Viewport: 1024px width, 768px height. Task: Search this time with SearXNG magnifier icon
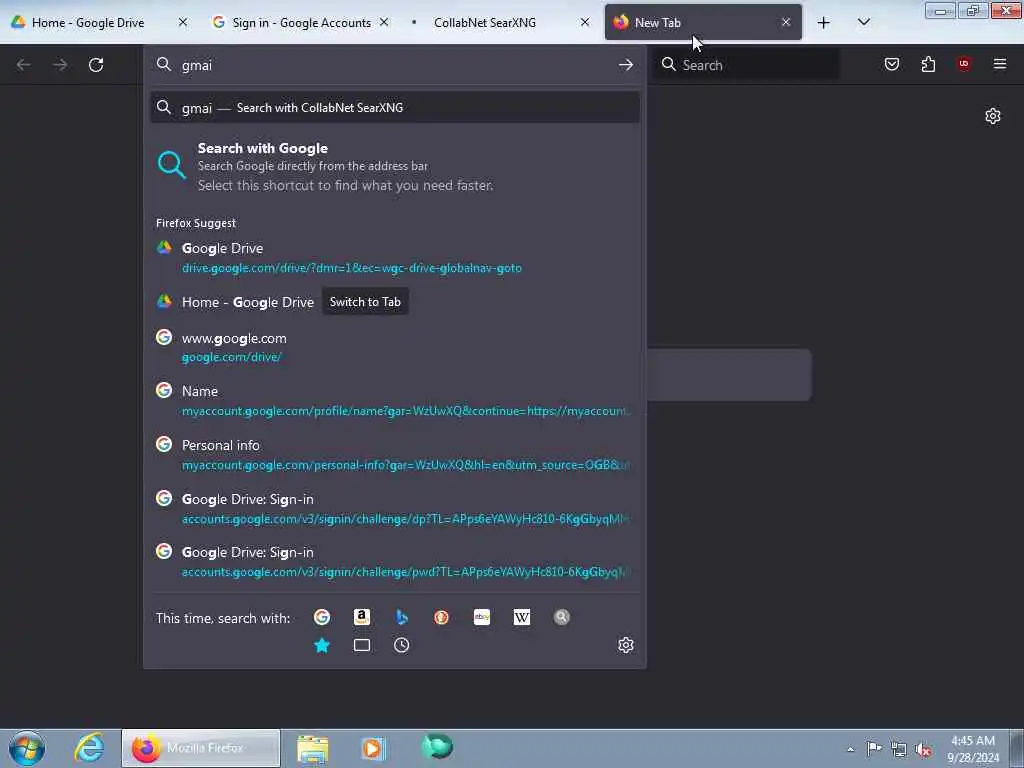click(562, 617)
